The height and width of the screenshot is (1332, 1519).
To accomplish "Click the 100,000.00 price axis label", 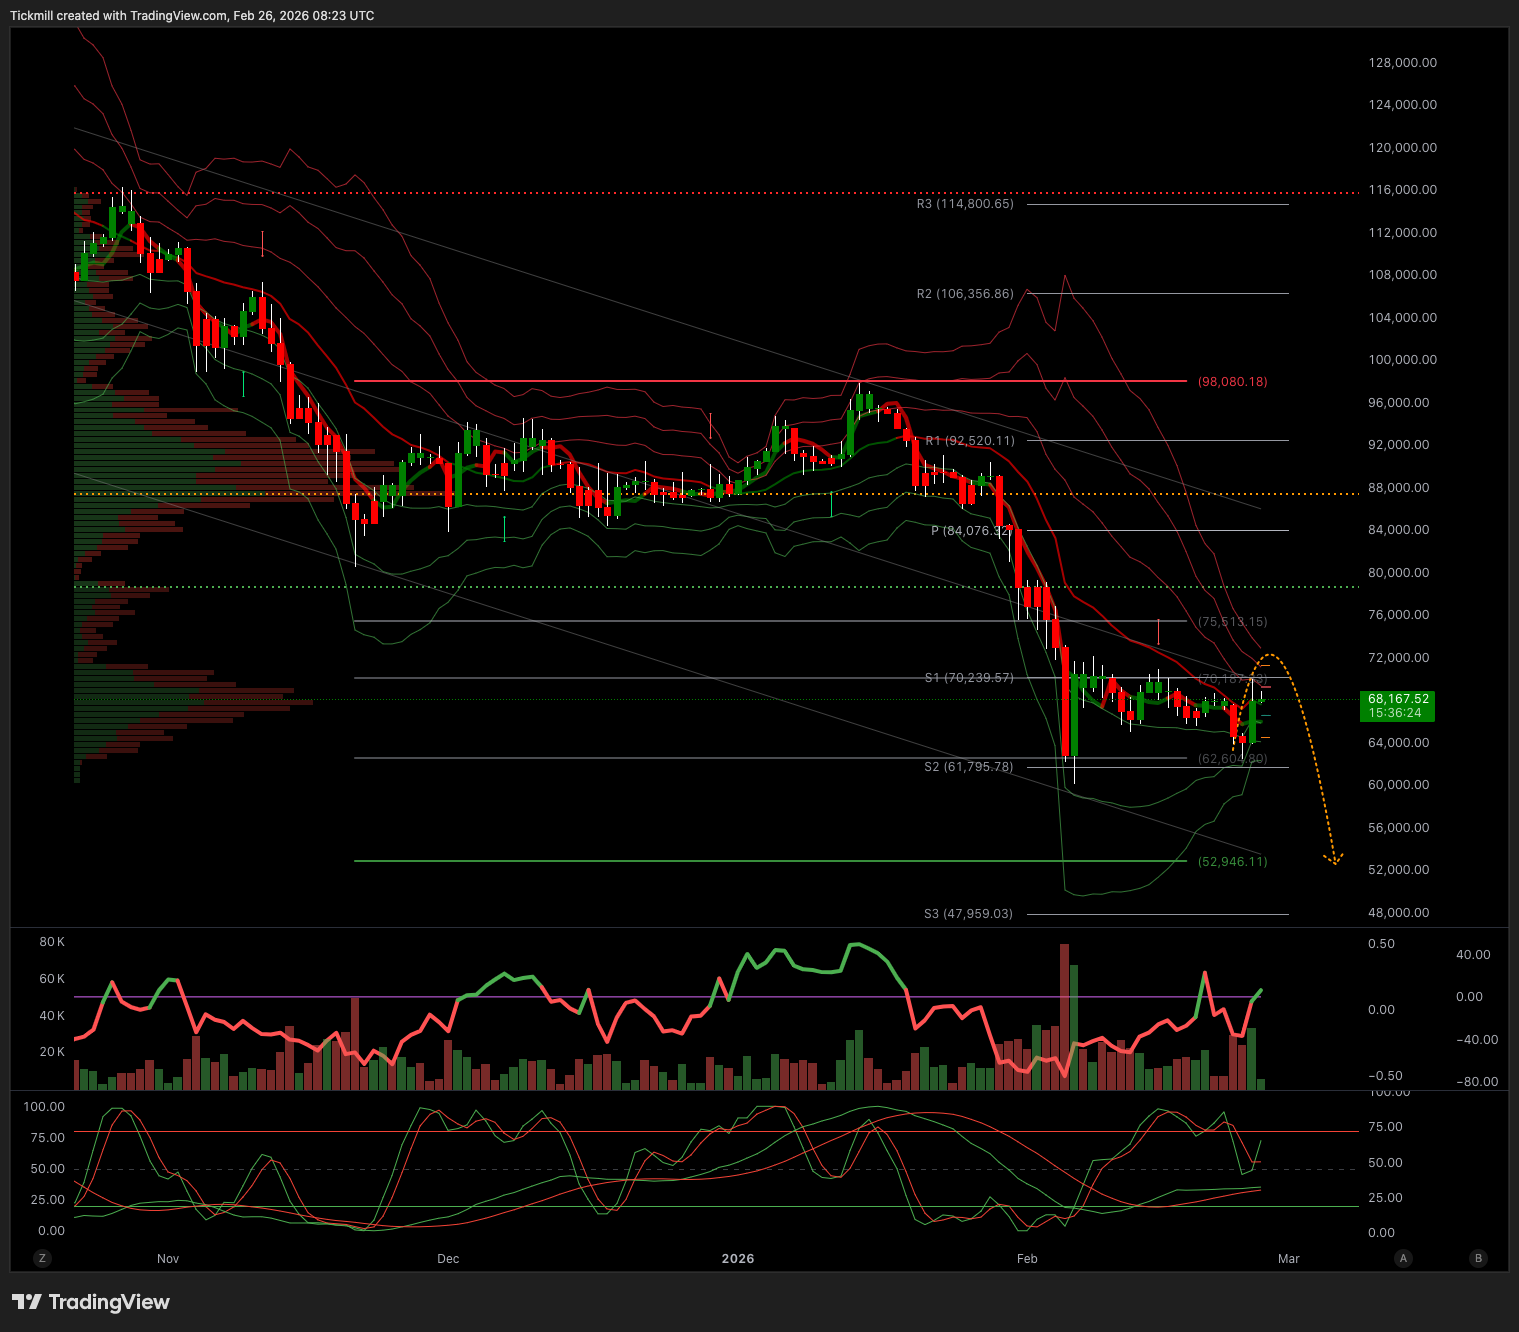I will (1402, 360).
